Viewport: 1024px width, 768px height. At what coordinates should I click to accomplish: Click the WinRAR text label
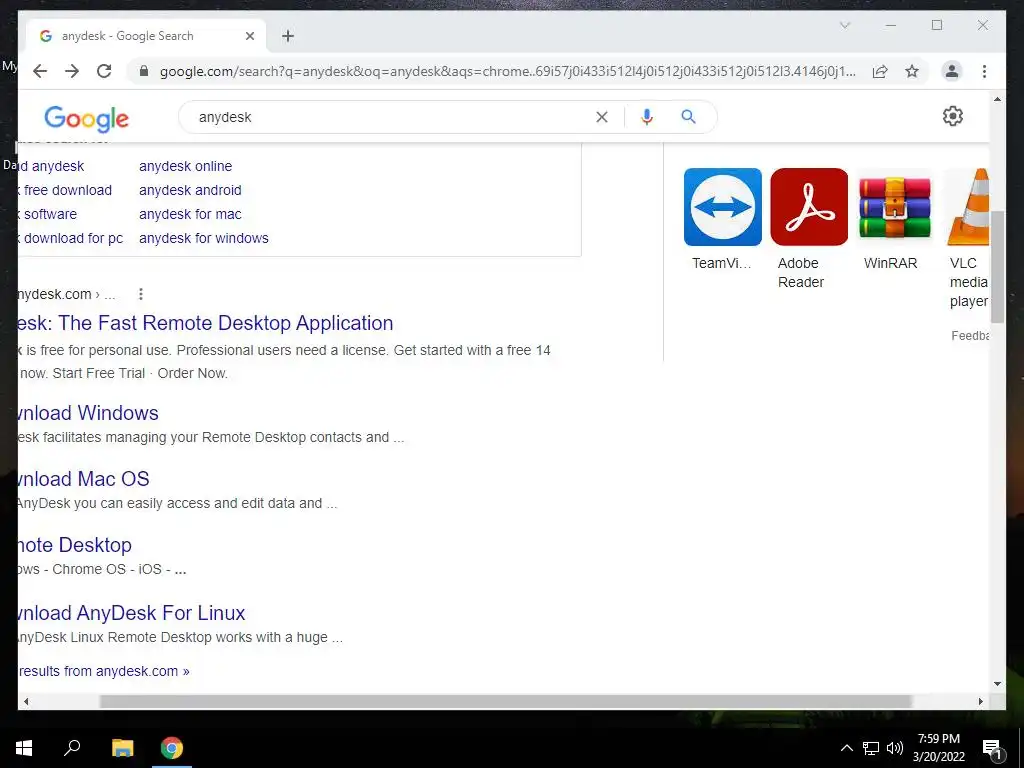coord(890,263)
